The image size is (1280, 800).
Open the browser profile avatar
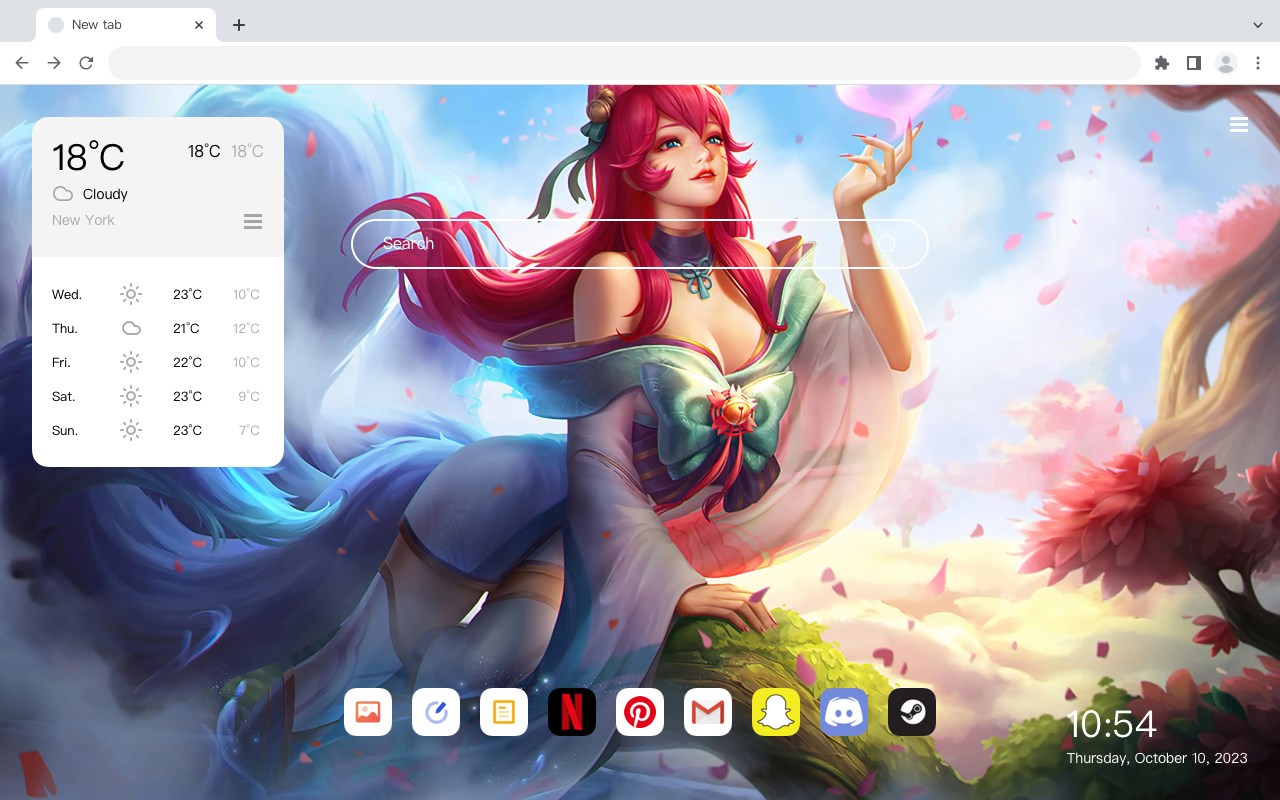point(1226,63)
